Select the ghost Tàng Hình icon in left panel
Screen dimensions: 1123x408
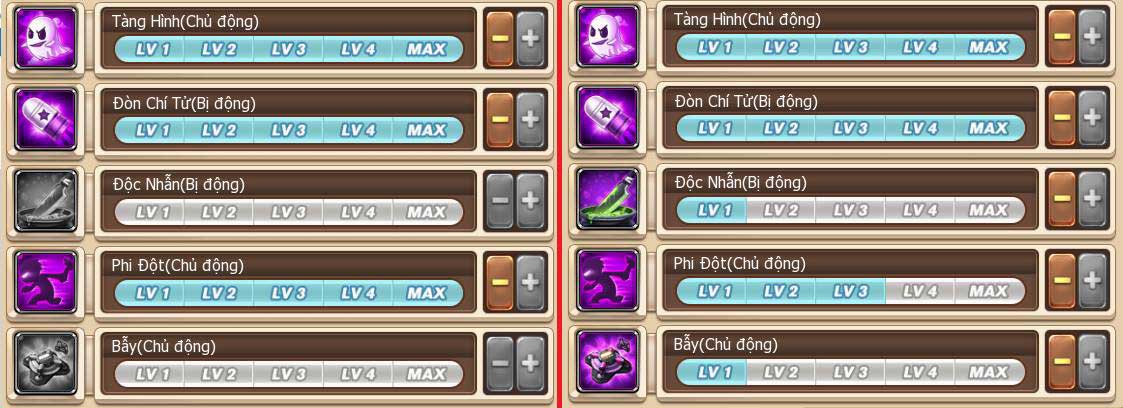pos(45,38)
